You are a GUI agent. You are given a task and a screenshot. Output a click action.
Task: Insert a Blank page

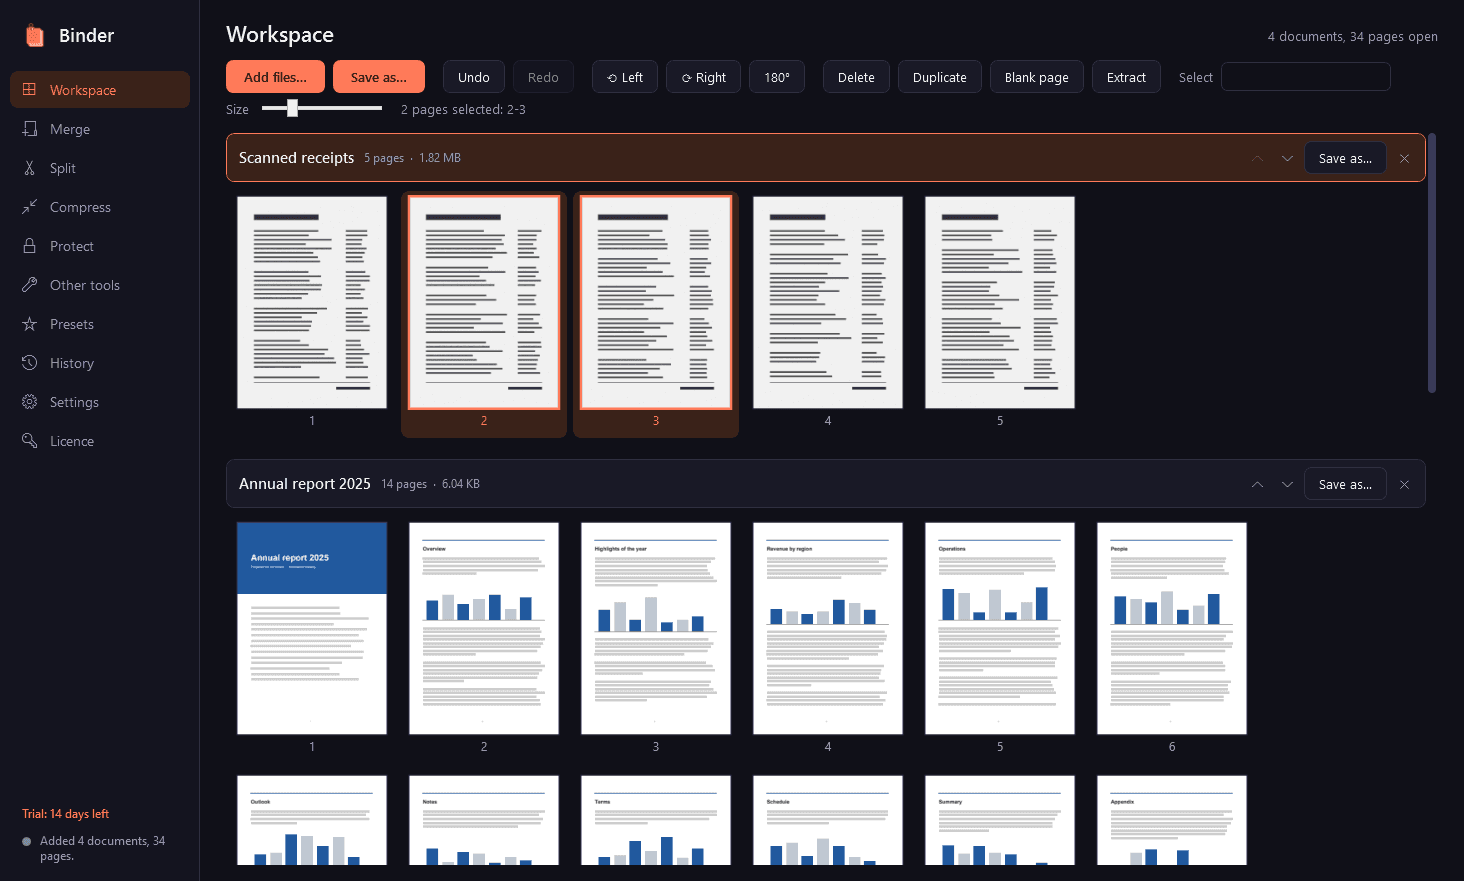click(1037, 77)
